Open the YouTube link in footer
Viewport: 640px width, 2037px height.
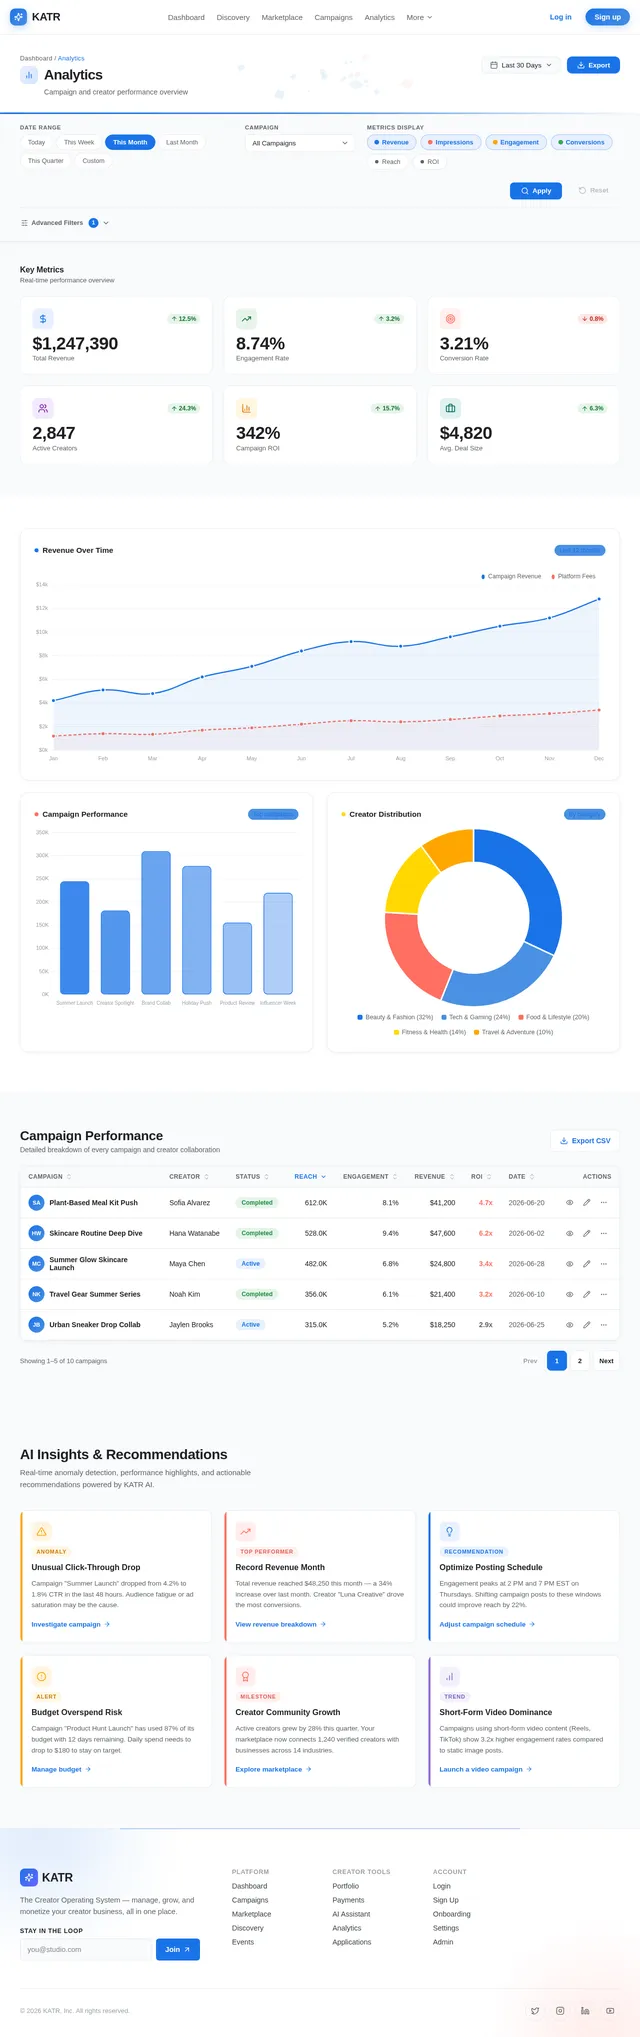[x=610, y=2011]
